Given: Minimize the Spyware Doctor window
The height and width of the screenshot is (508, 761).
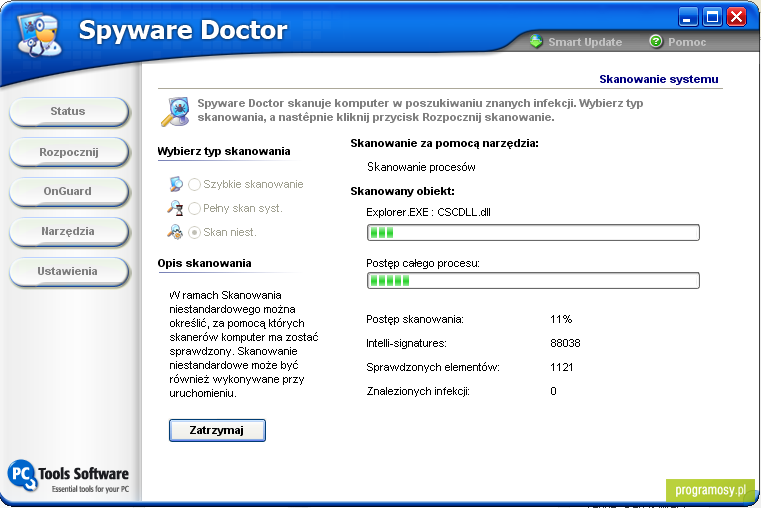Looking at the screenshot, I should [687, 17].
